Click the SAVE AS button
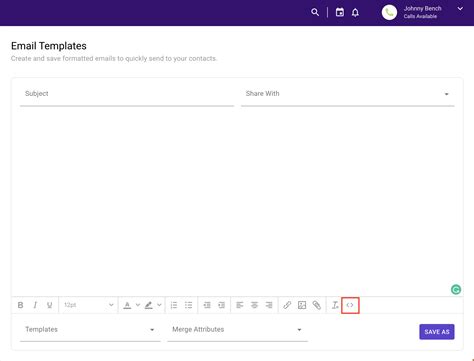Image resolution: width=474 pixels, height=361 pixels. click(437, 332)
